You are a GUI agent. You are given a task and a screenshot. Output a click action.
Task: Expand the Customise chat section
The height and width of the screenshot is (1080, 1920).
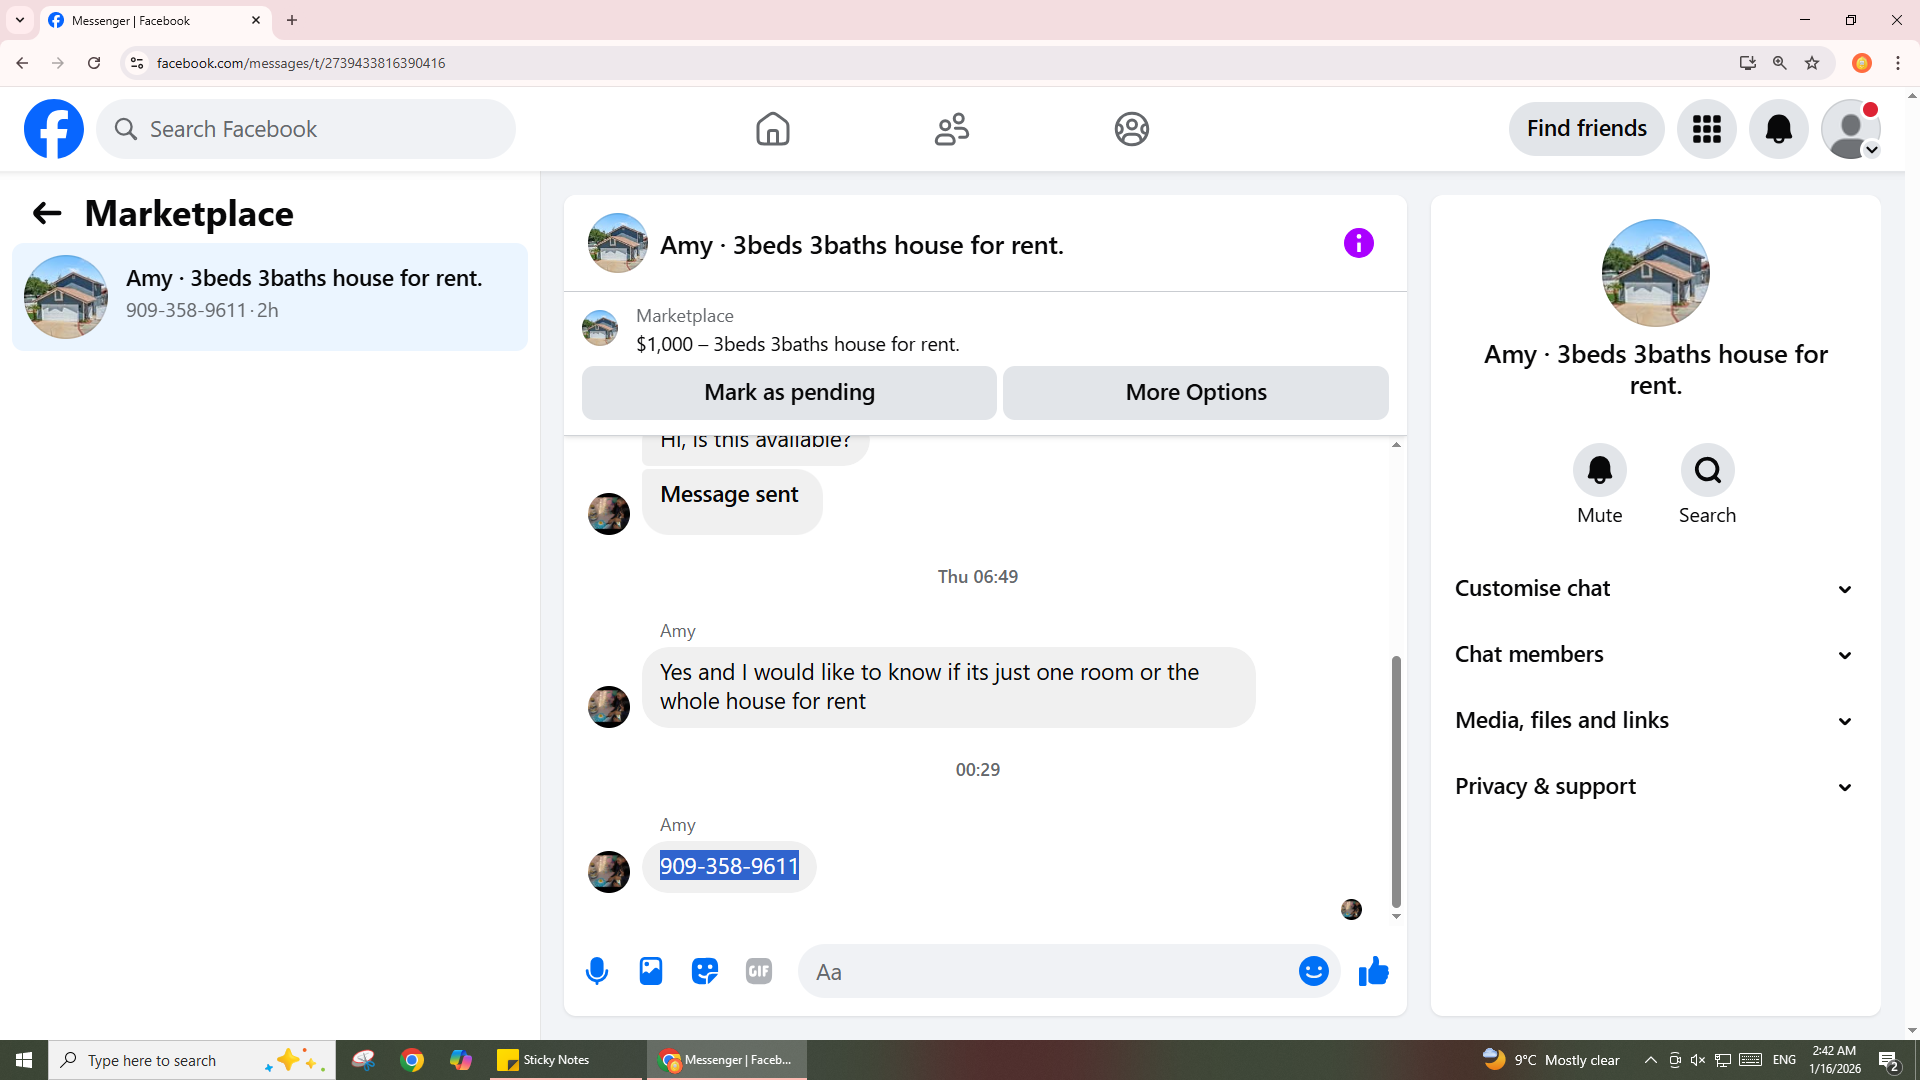pos(1655,589)
